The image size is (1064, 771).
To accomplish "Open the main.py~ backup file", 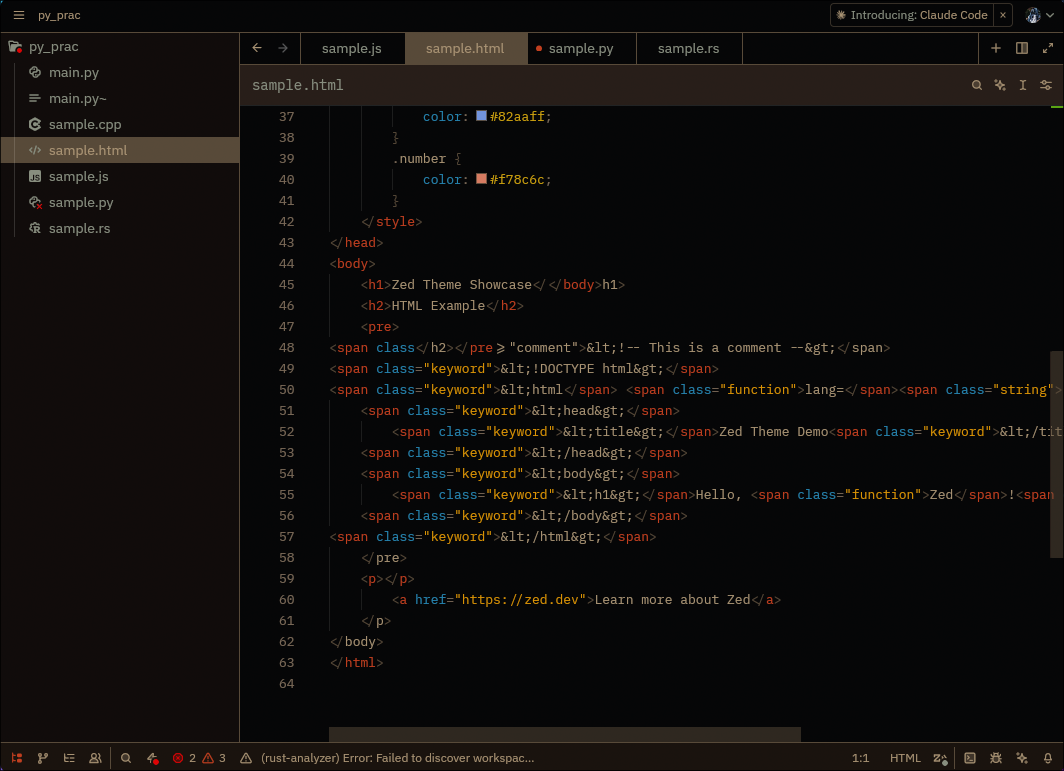I will [x=119, y=98].
